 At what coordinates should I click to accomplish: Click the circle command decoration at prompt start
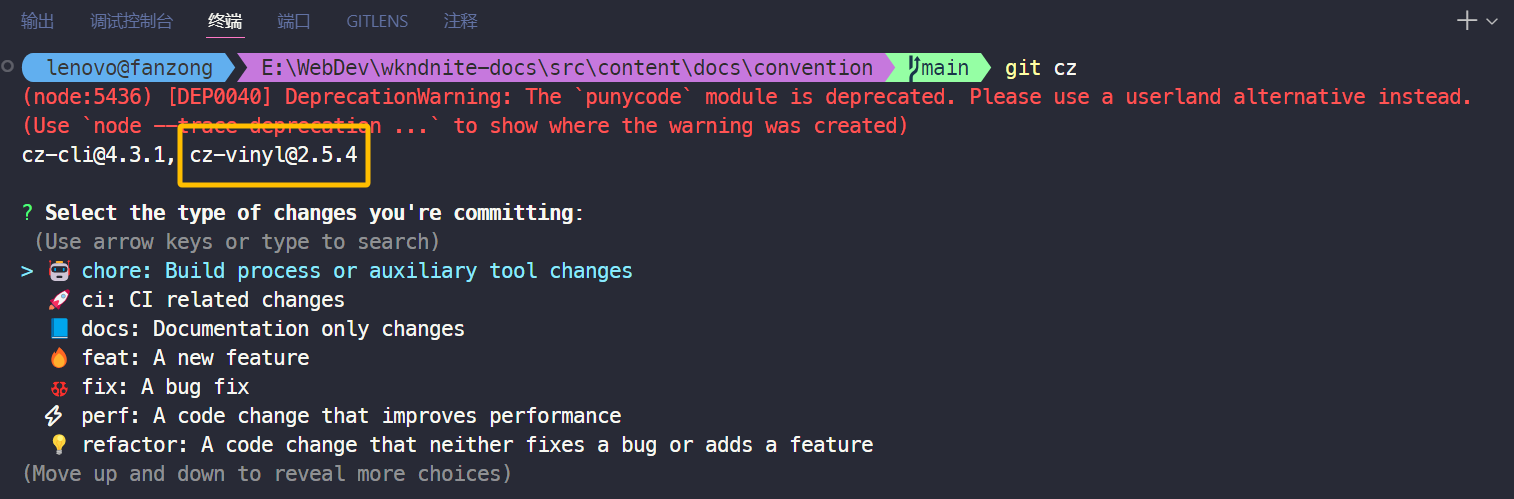8,66
